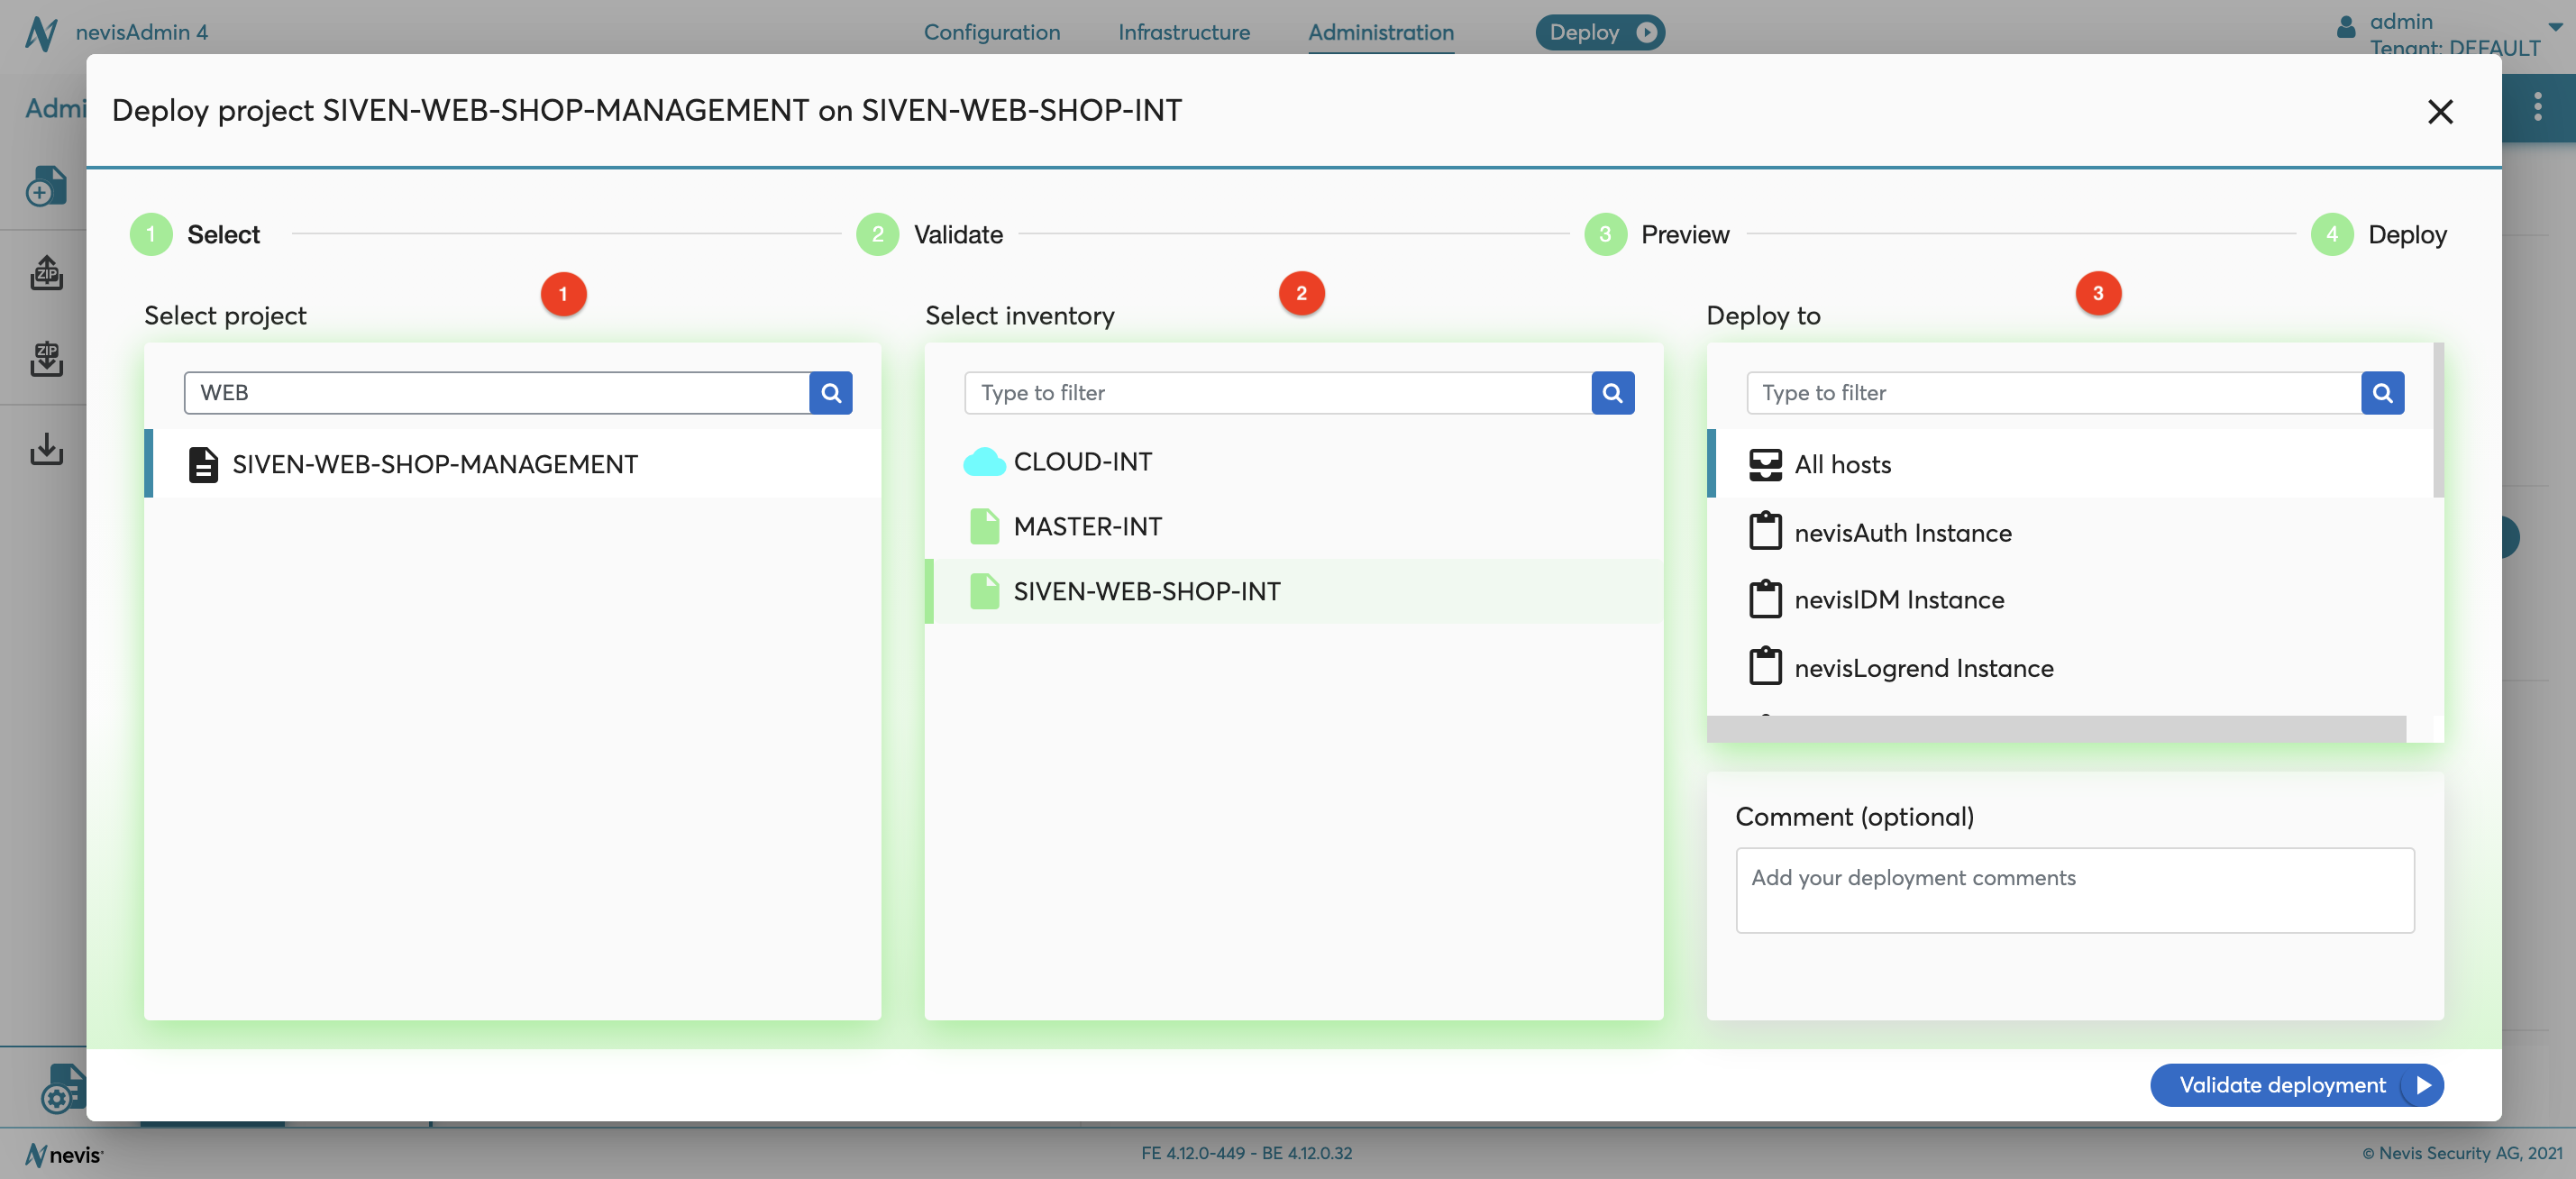
Task: Select the MASTER-INT inventory
Action: pyautogui.click(x=1293, y=526)
